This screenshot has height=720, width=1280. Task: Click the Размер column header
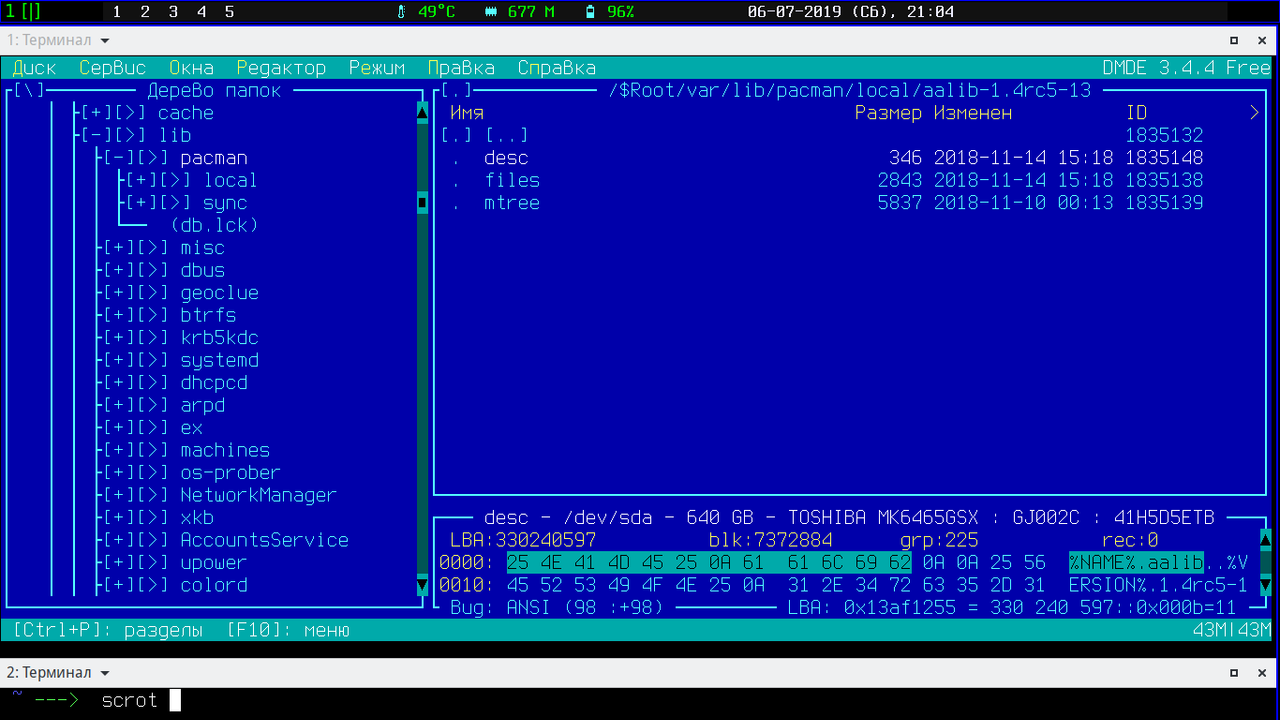click(x=888, y=113)
